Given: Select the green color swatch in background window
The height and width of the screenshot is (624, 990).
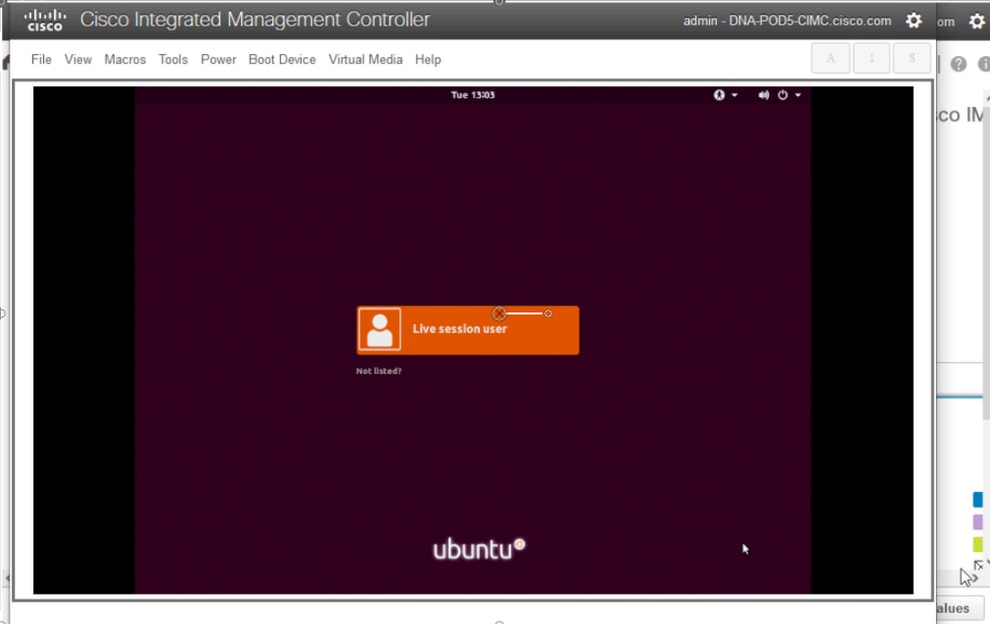Looking at the screenshot, I should click(978, 544).
